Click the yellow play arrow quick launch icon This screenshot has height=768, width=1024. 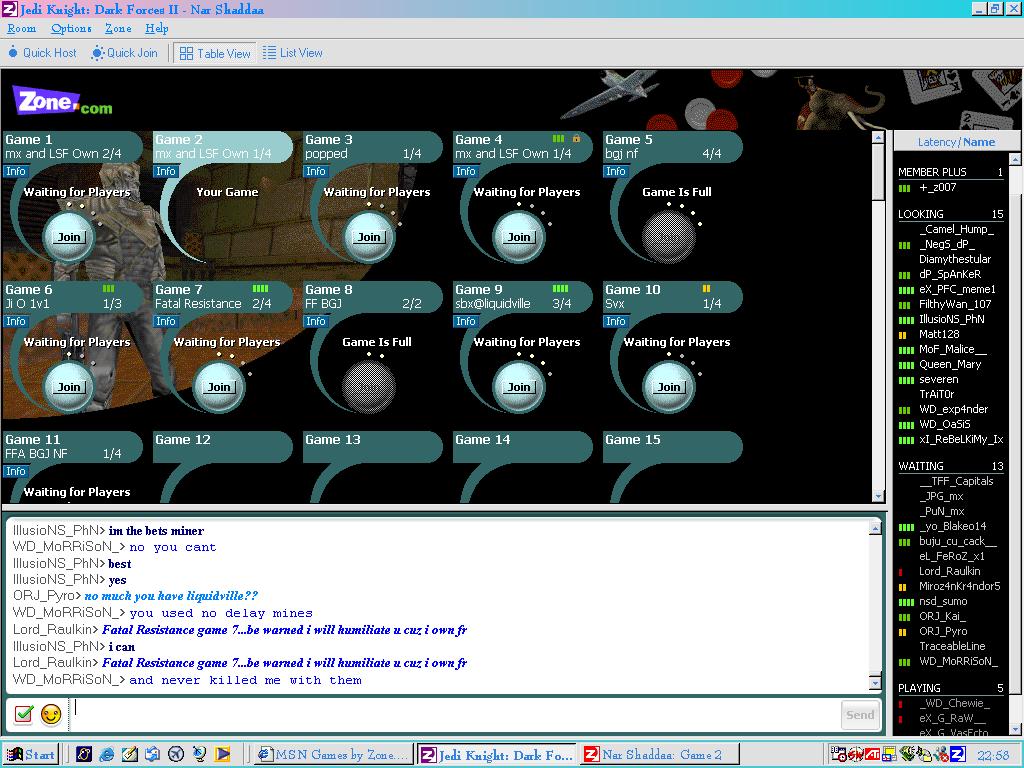[222, 754]
